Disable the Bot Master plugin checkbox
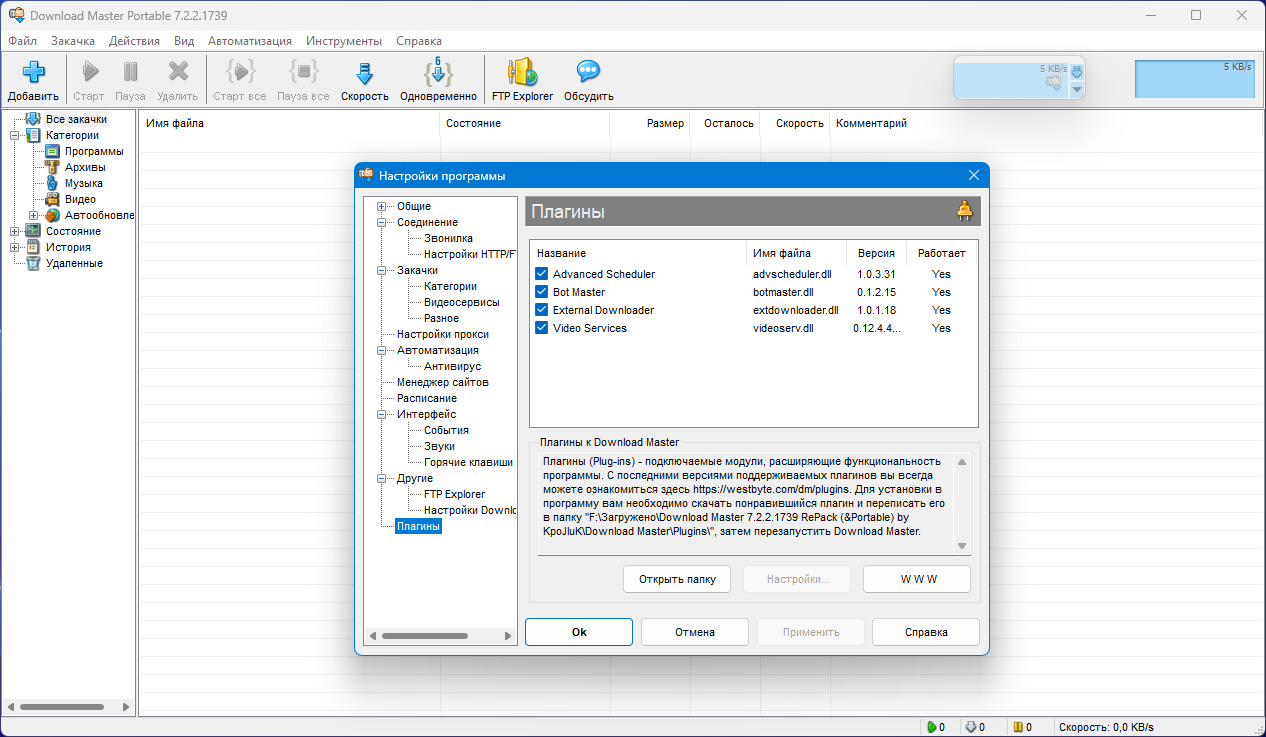The height and width of the screenshot is (737, 1266). pyautogui.click(x=541, y=292)
